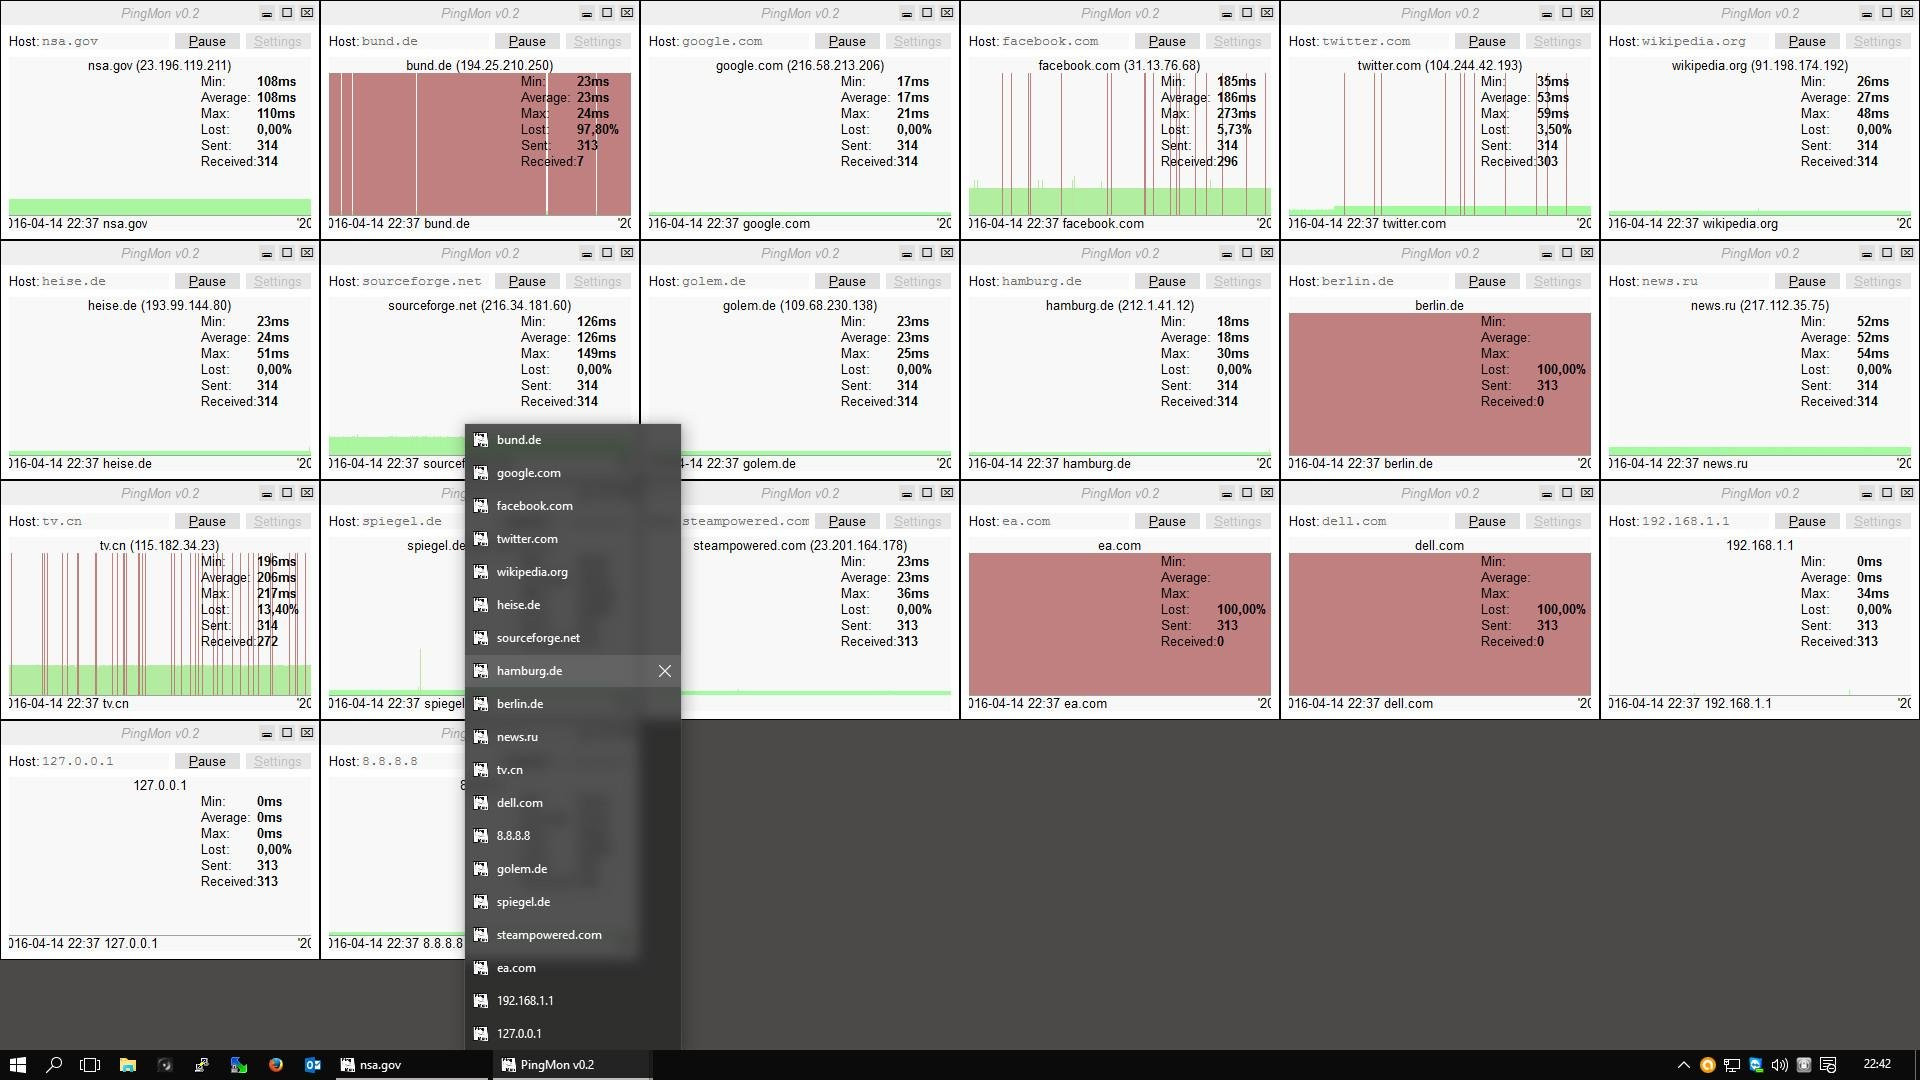Open the dark camera-lens taskbar app
The image size is (1920, 1080).
click(x=165, y=1065)
